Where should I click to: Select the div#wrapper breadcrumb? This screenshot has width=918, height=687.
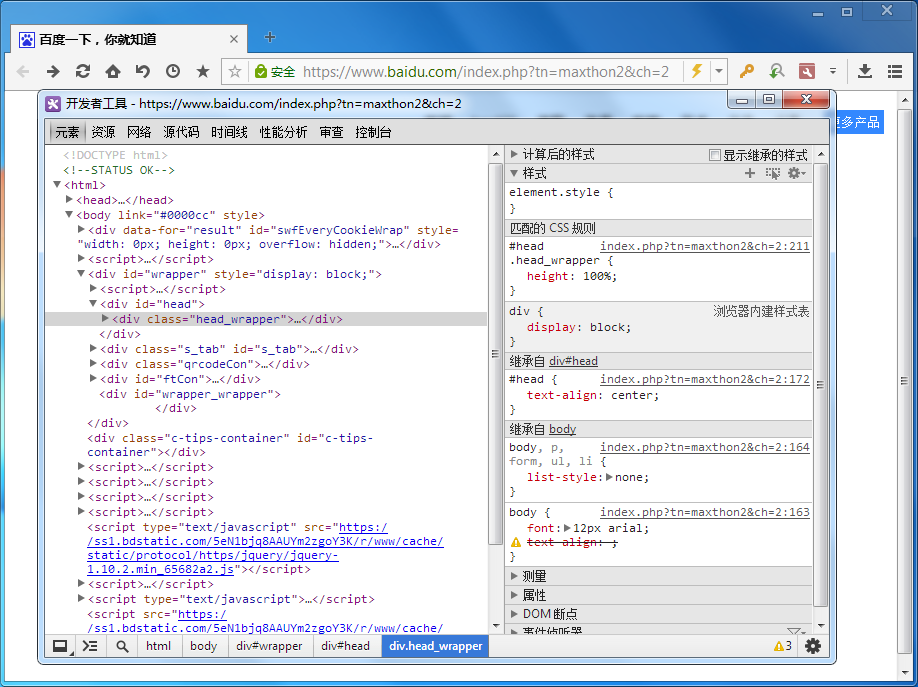point(269,646)
